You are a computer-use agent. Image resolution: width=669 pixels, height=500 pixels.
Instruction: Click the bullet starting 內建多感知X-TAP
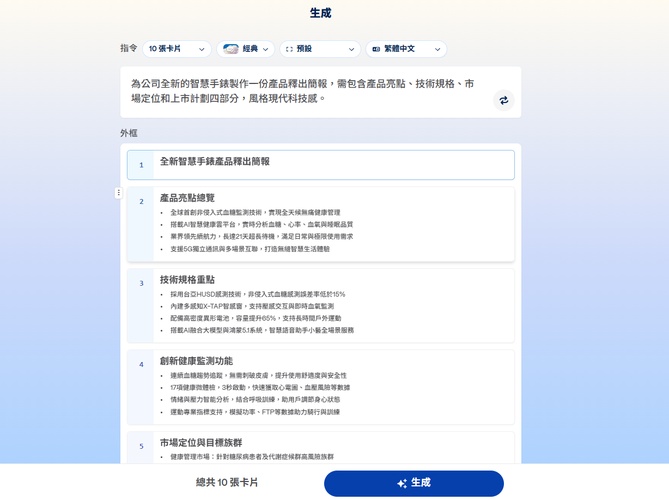(x=252, y=306)
